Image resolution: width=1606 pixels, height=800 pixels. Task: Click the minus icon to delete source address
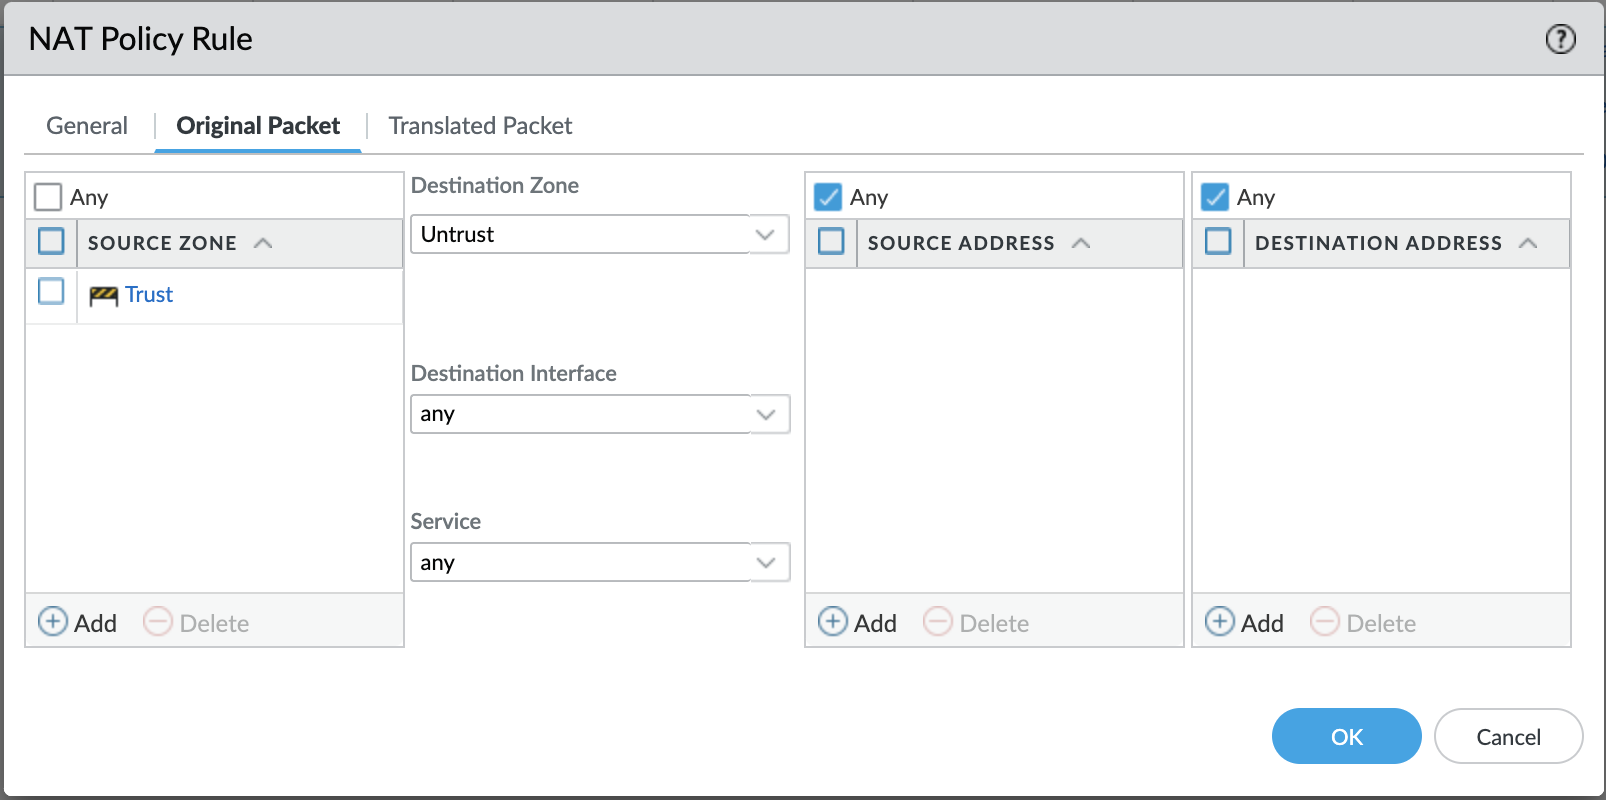[938, 622]
